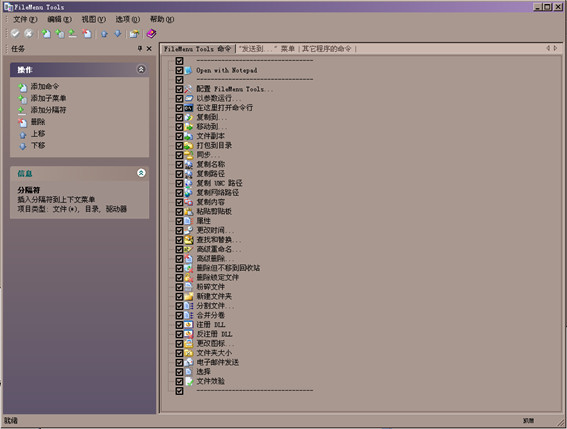Click the move down arrow toolbar icon

point(118,34)
